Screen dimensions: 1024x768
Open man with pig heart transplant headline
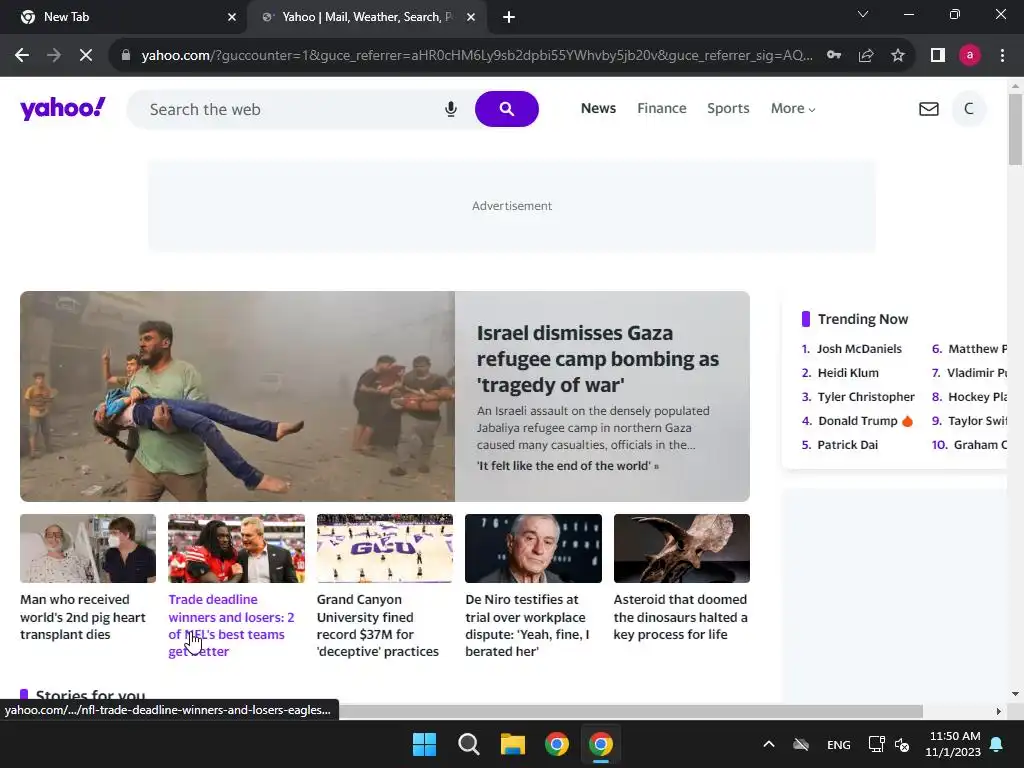click(x=83, y=616)
